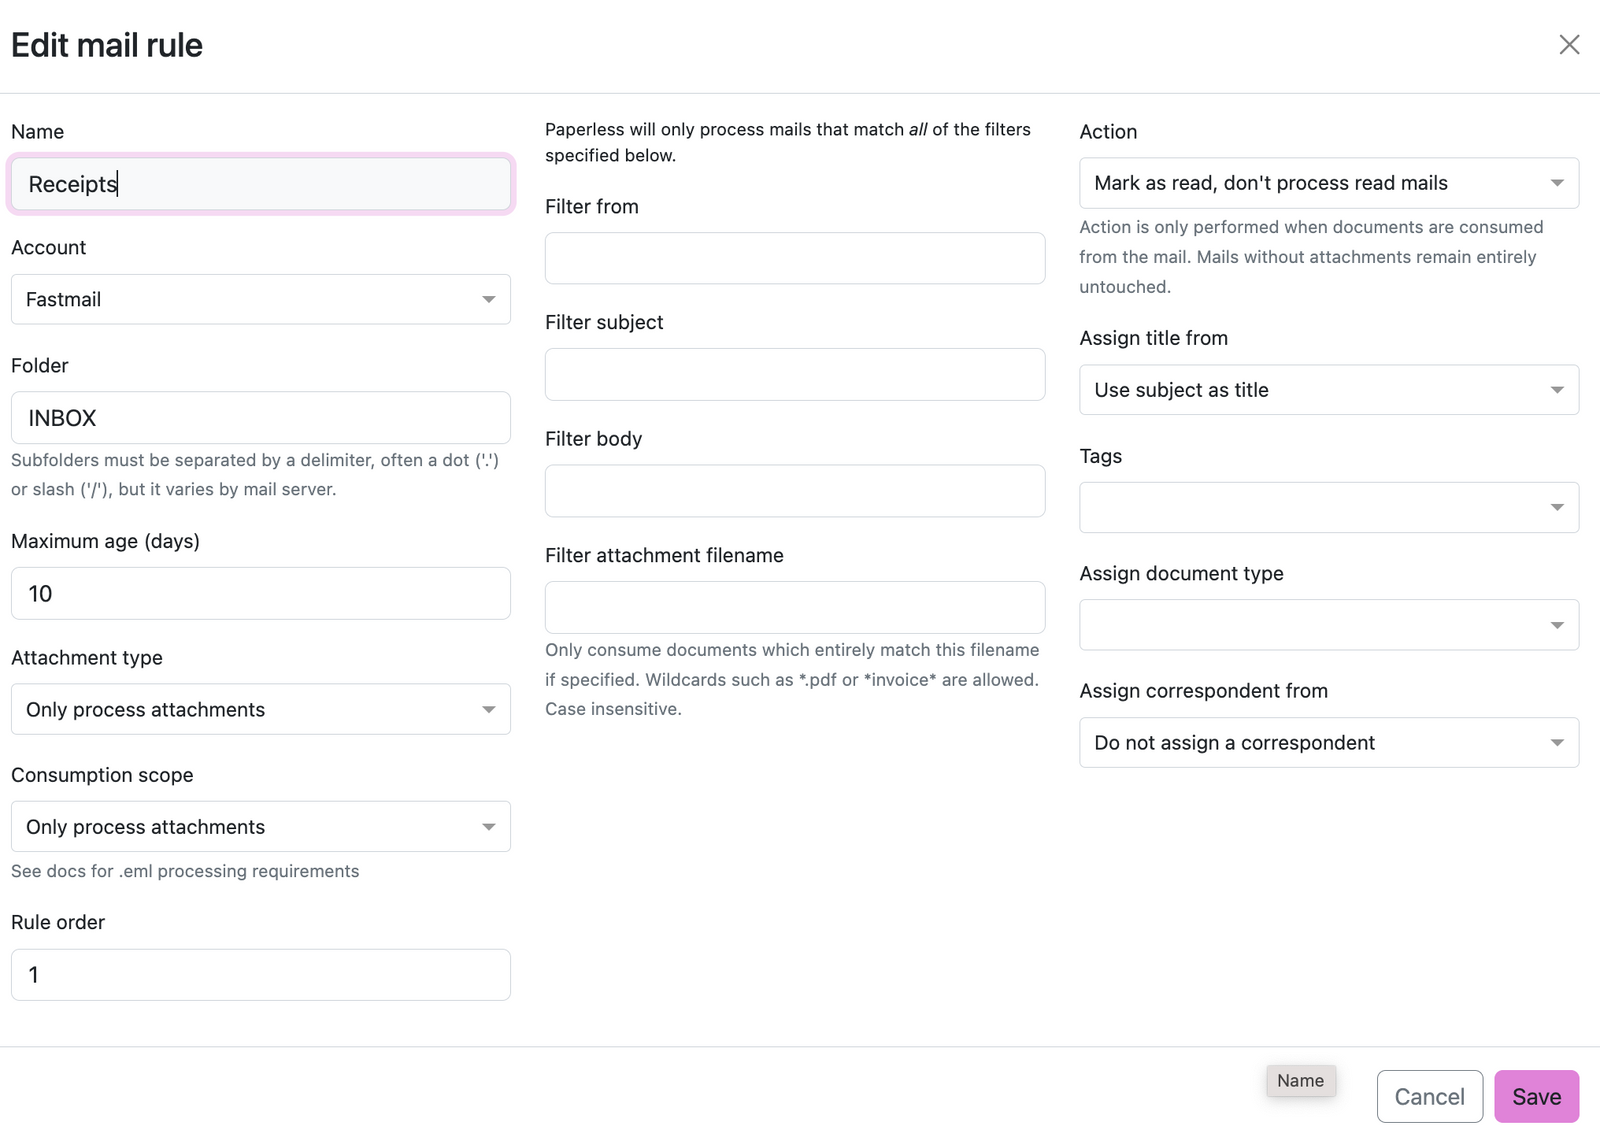
Task: Expand the Attachment type dropdown
Action: (260, 709)
